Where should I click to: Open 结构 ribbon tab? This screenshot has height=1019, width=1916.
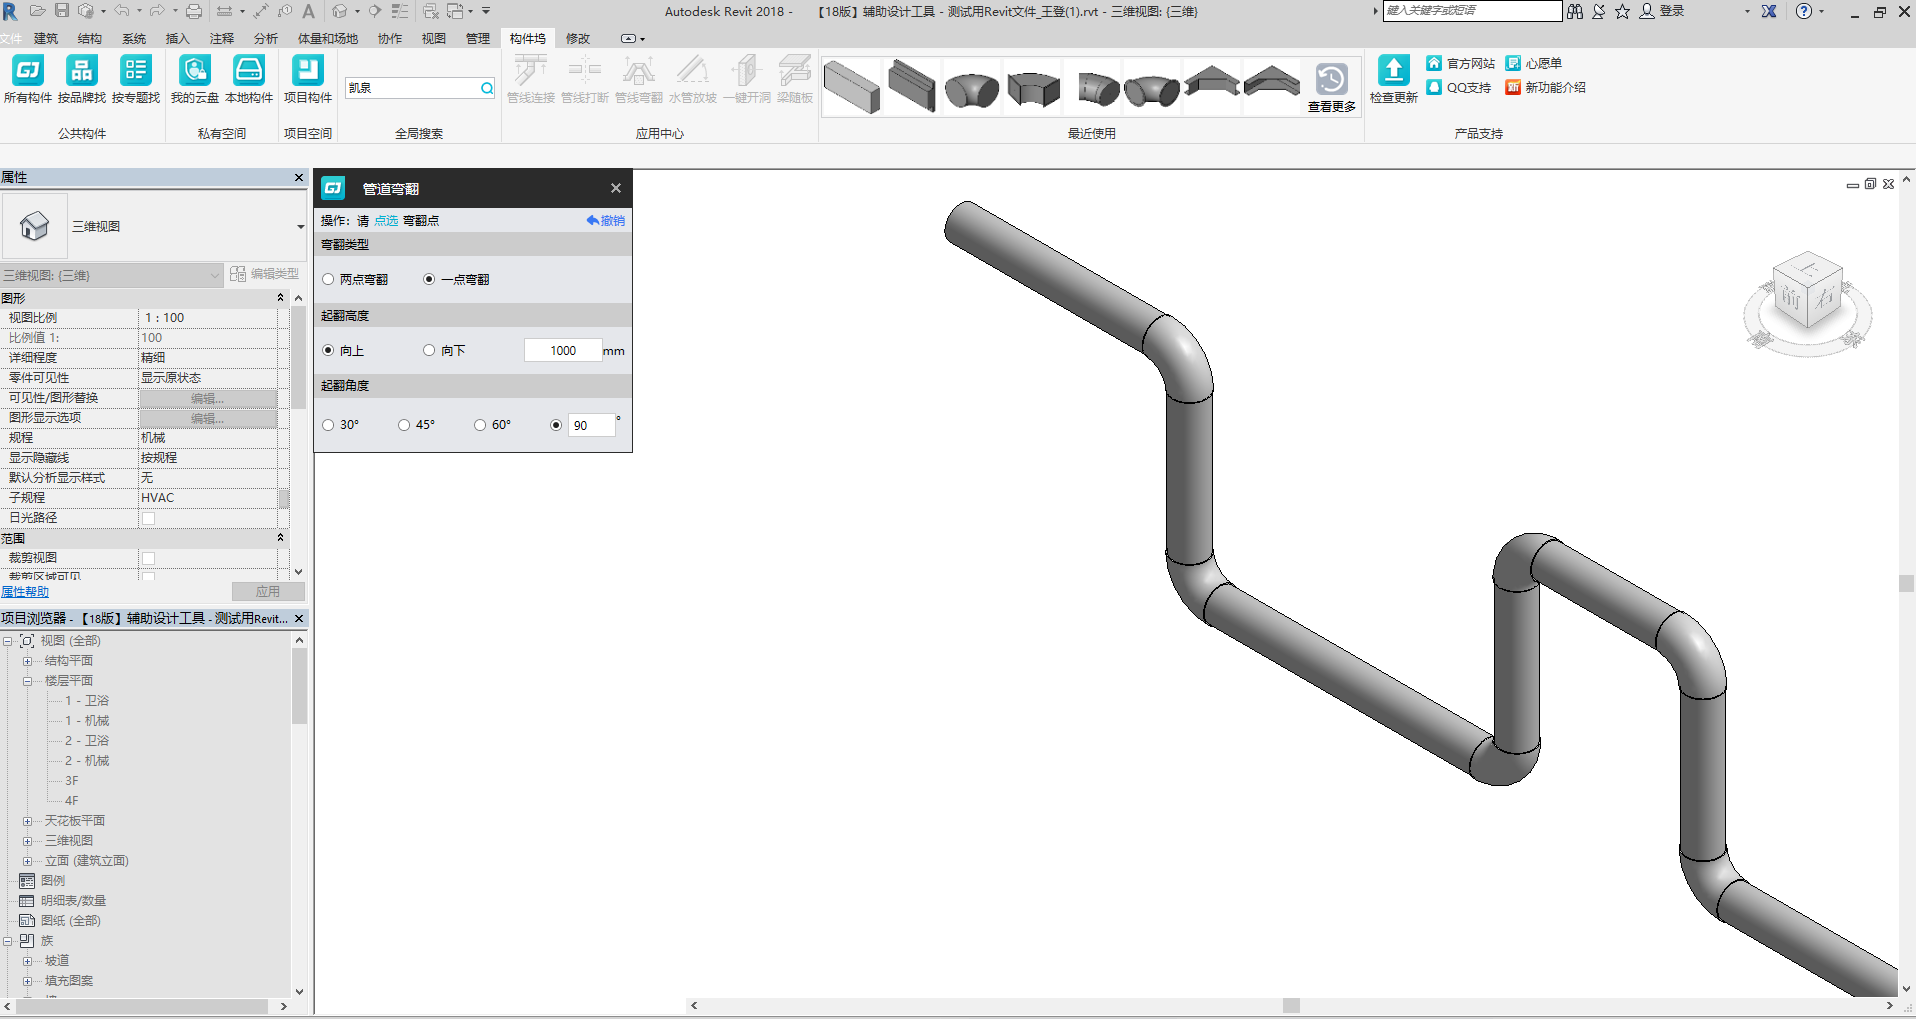point(90,38)
